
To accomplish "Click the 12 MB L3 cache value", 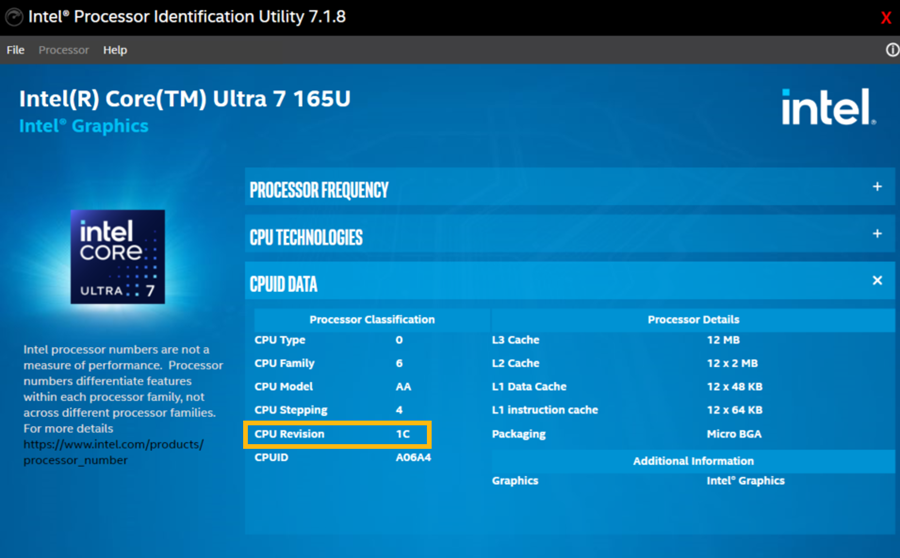I will tap(723, 340).
